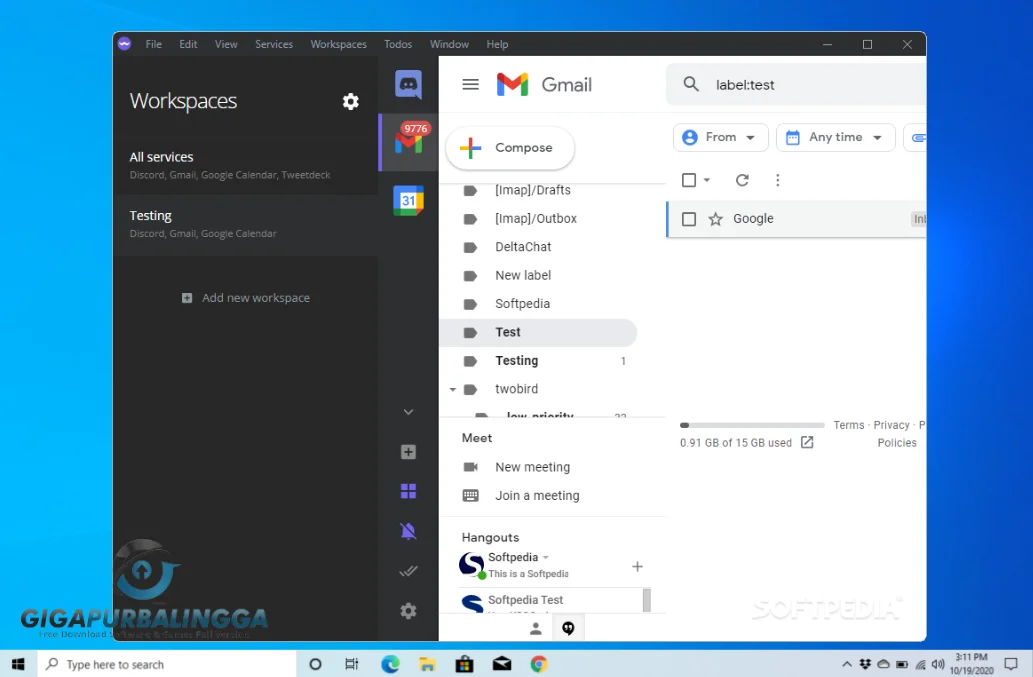The width and height of the screenshot is (1033, 677).
Task: Open Gmail's more options three-dot menu
Action: [x=778, y=180]
